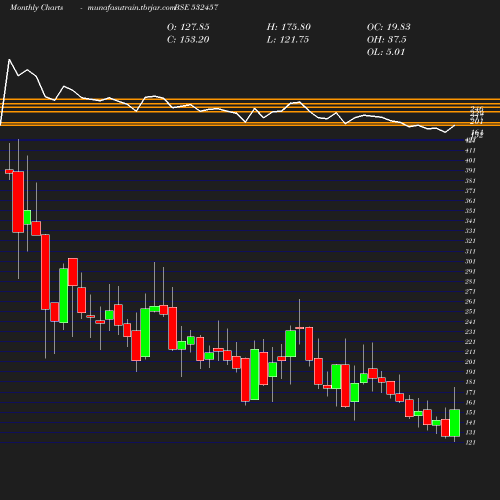The image size is (500, 500).
Task: Click the 241 price axis label
Action: click(470, 322)
